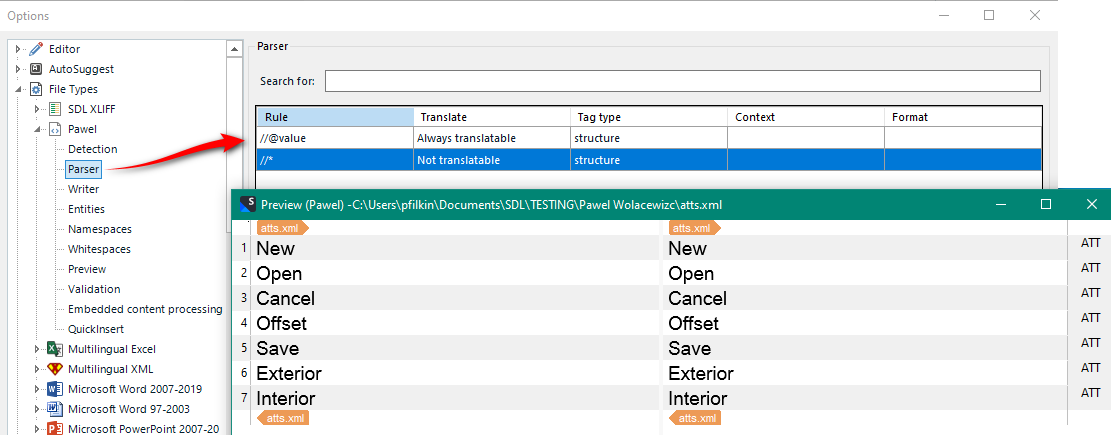Open Embedded content processing item

point(145,309)
